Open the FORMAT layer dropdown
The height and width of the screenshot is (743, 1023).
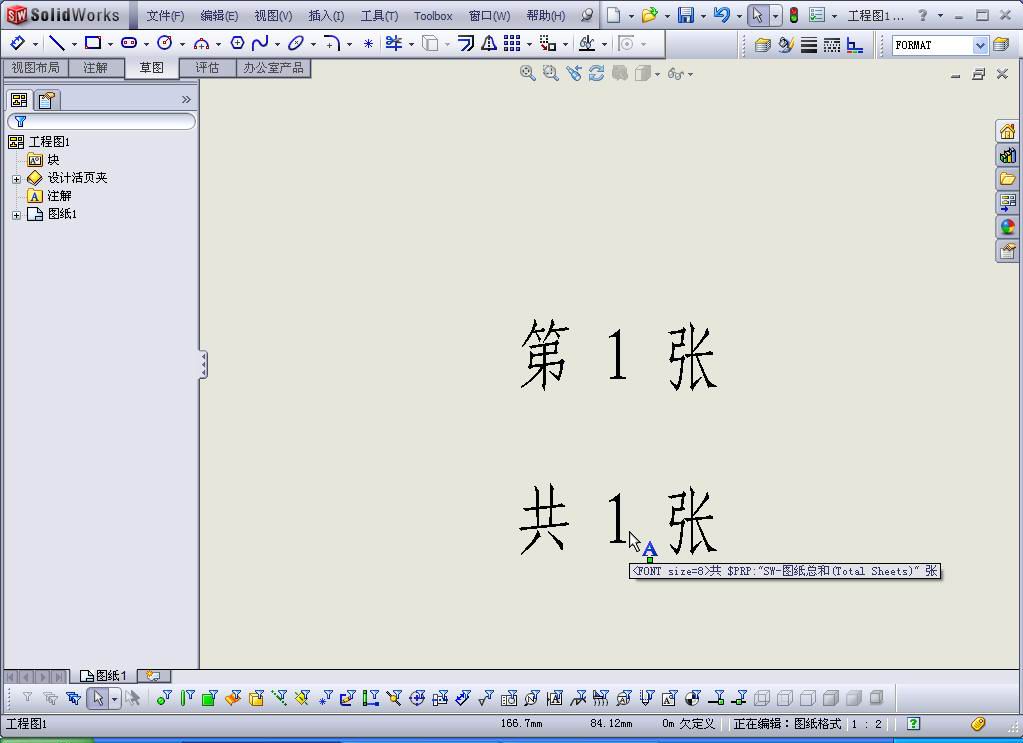tap(980, 45)
